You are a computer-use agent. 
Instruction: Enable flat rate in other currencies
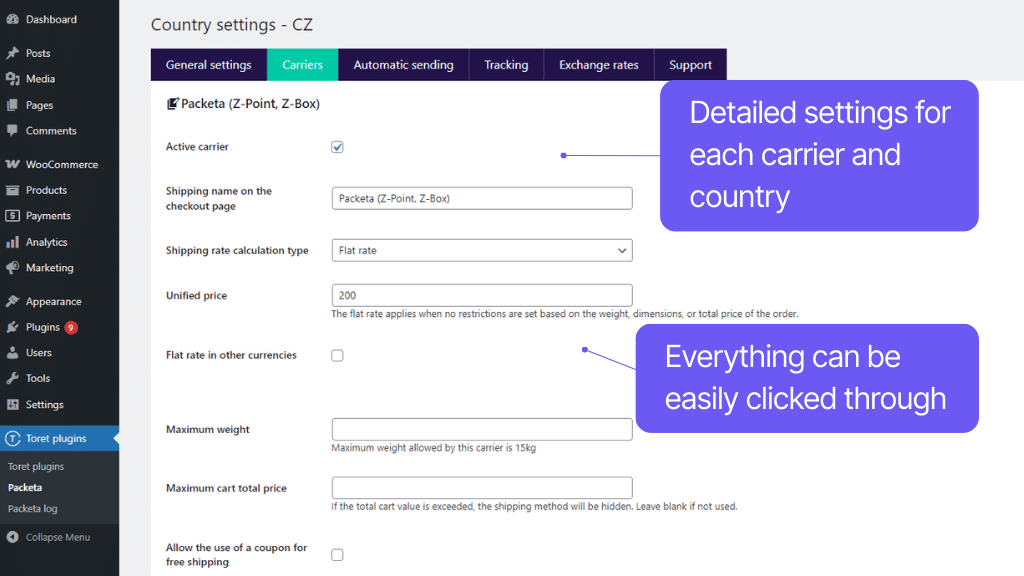click(x=337, y=354)
